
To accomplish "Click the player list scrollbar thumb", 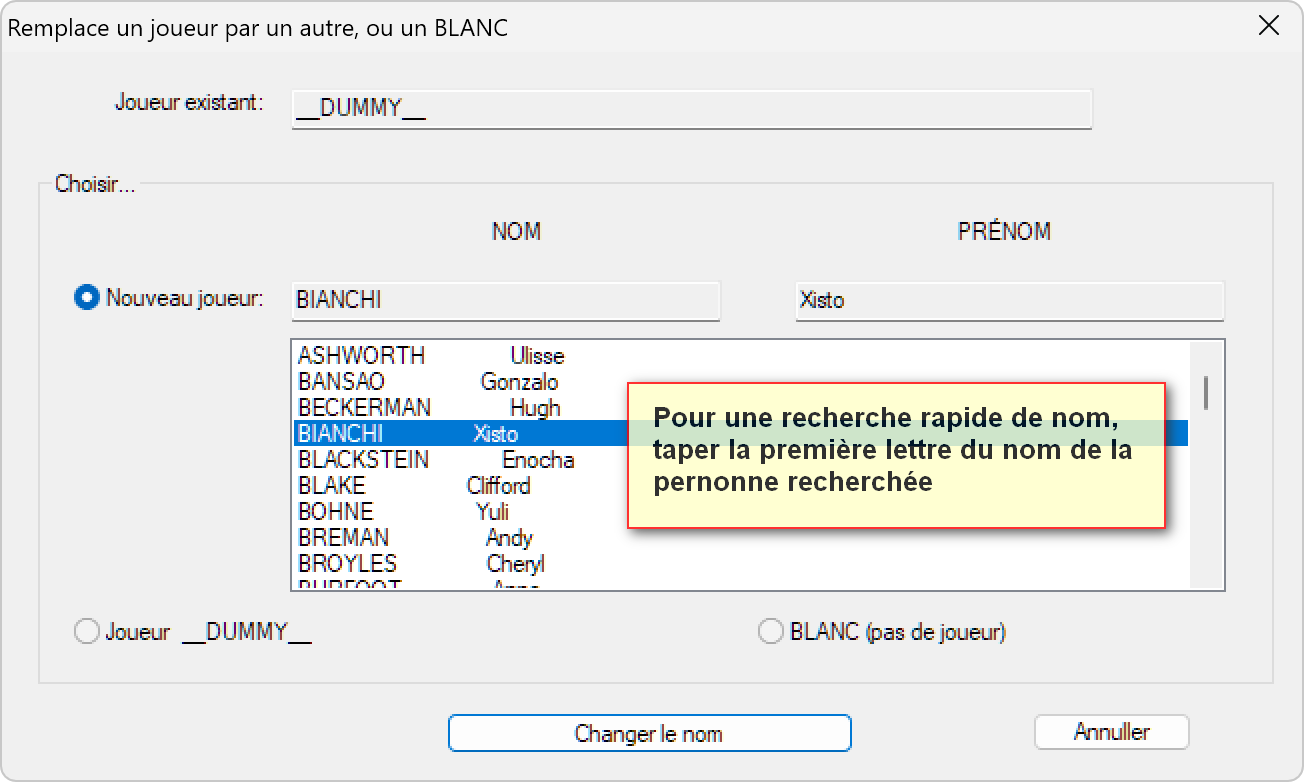I will pyautogui.click(x=1206, y=392).
